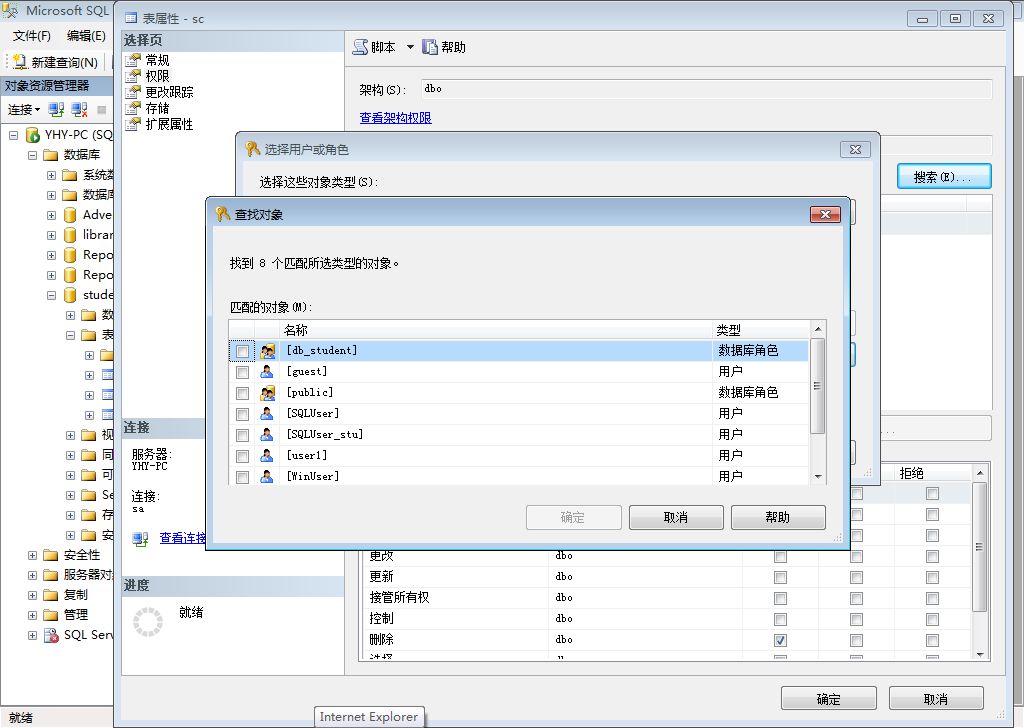Expand the 复制 tree node
The width and height of the screenshot is (1024, 728).
[33, 595]
